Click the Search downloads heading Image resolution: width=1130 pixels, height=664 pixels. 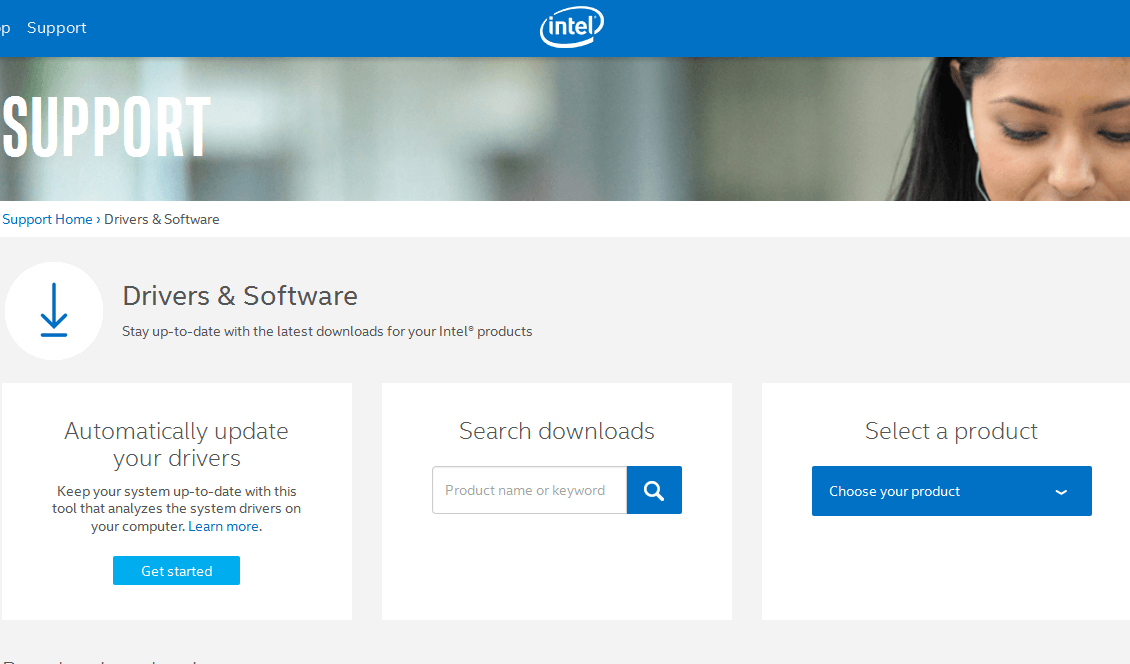(x=556, y=431)
